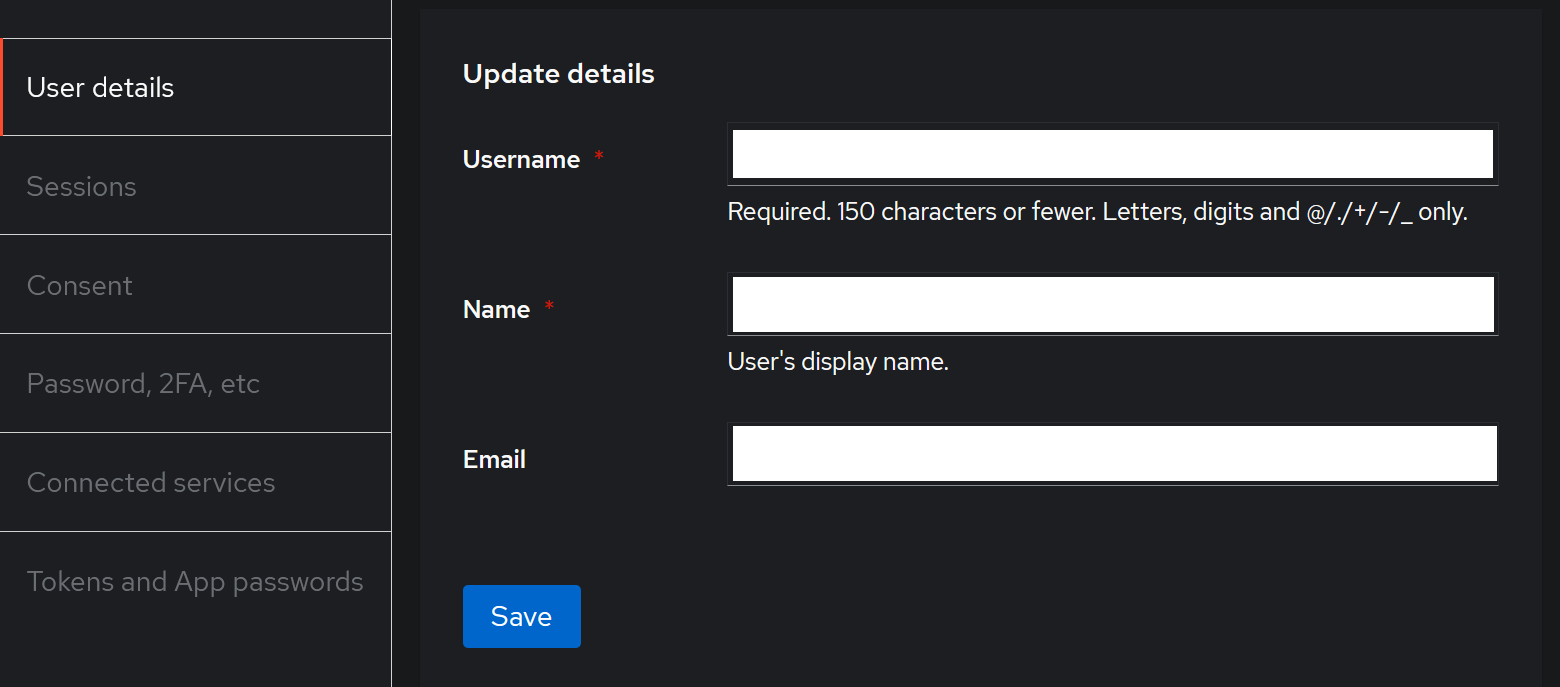Click into the Email input field
Viewport: 1560px width, 687px height.
[1113, 454]
